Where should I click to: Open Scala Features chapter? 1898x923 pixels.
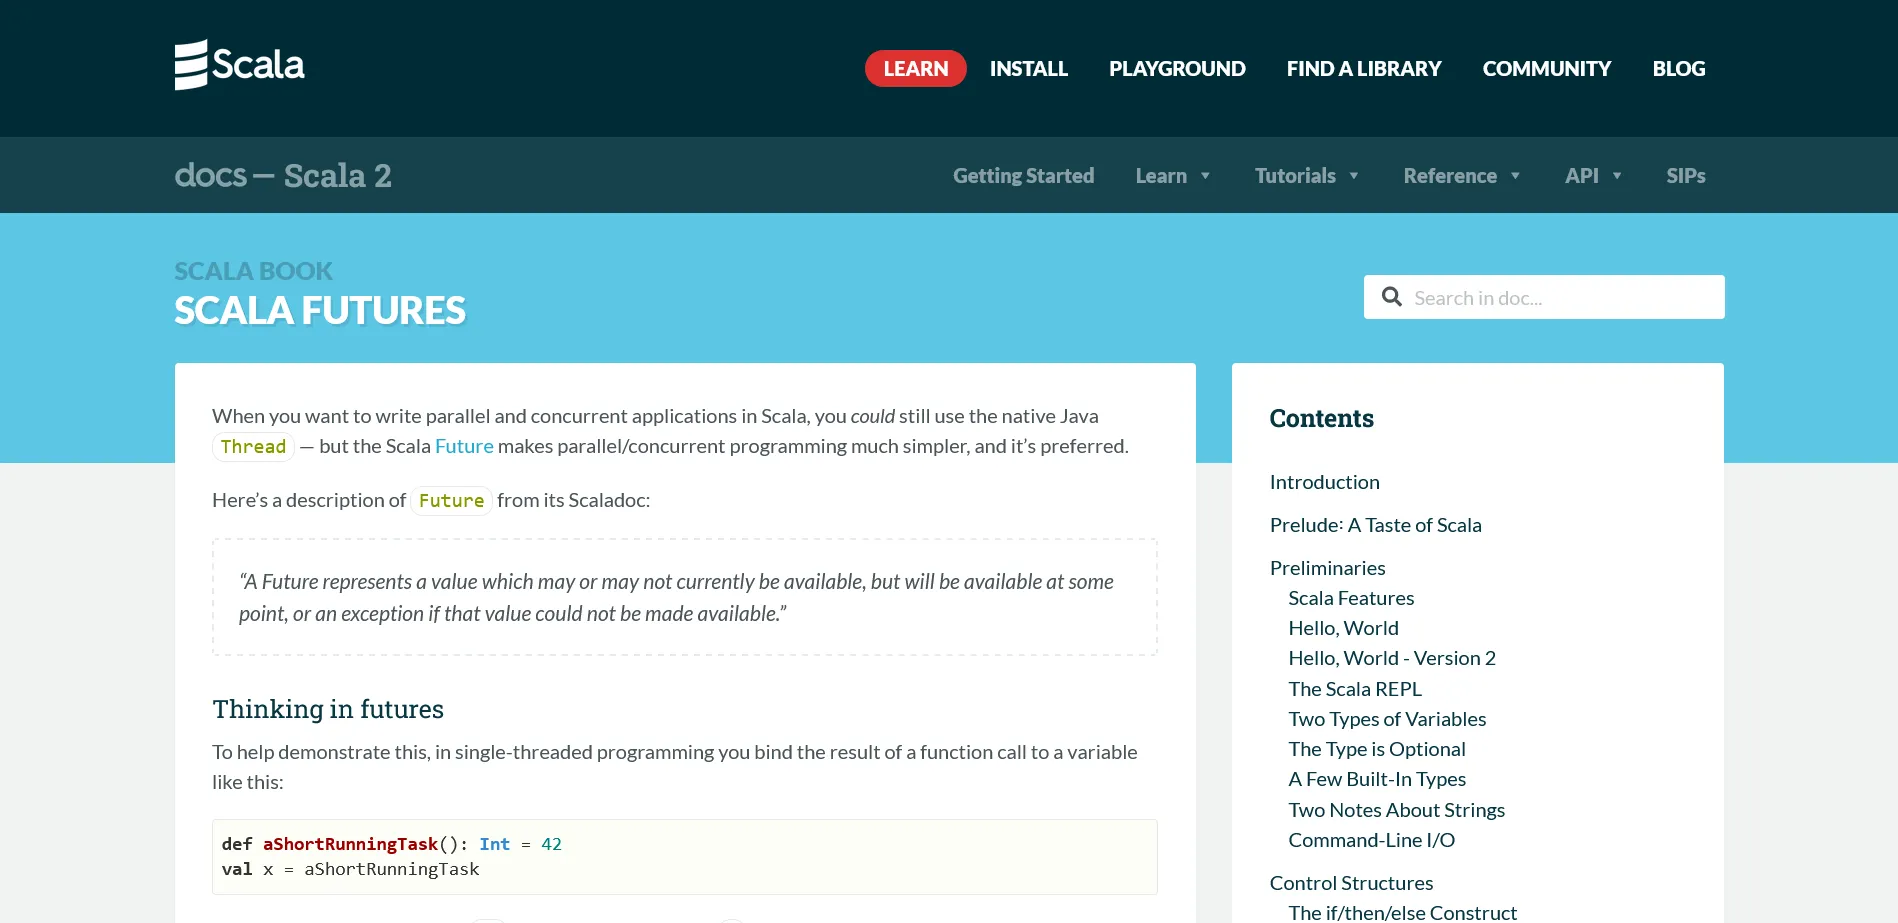pos(1351,598)
